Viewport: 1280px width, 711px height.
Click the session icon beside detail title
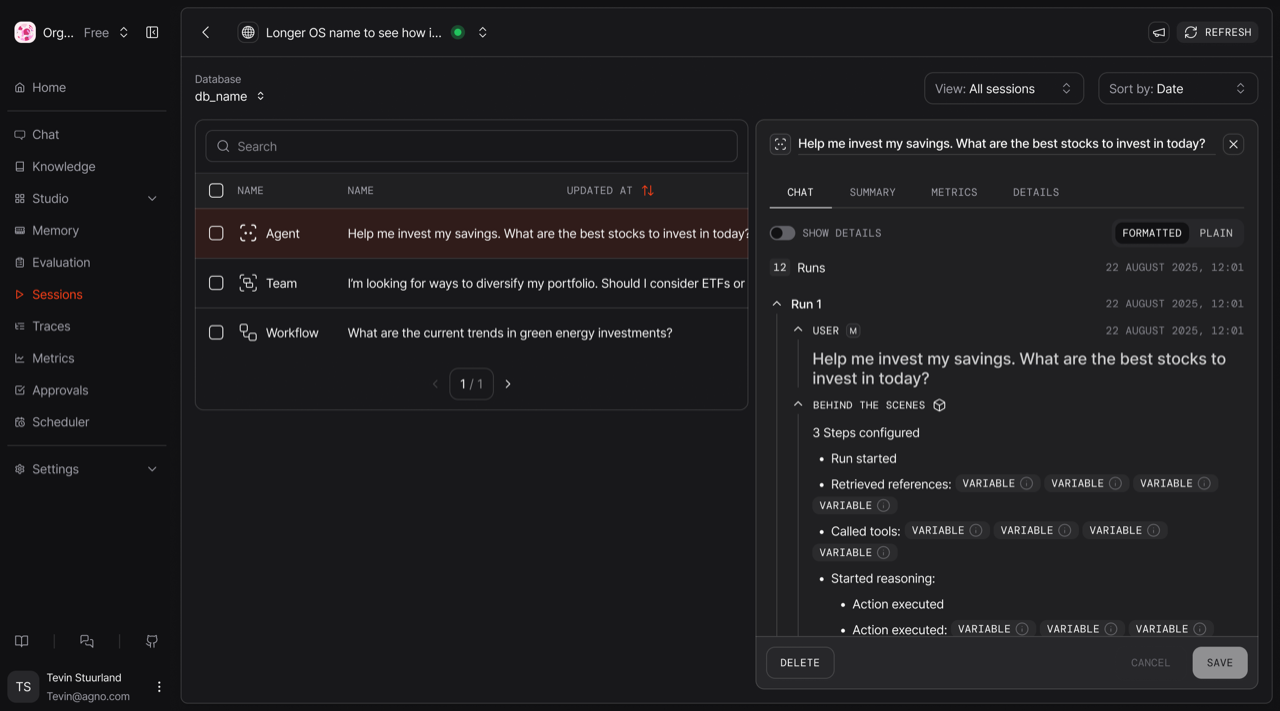point(780,144)
